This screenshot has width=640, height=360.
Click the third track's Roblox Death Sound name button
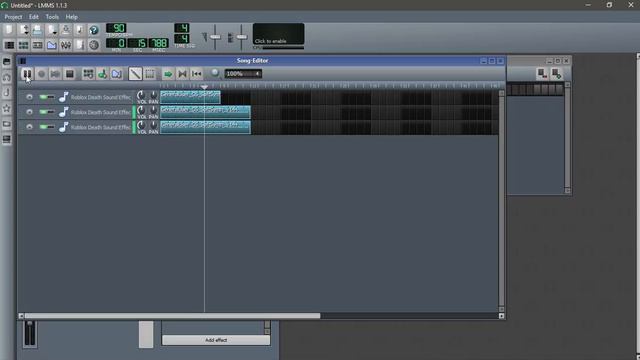coord(95,127)
